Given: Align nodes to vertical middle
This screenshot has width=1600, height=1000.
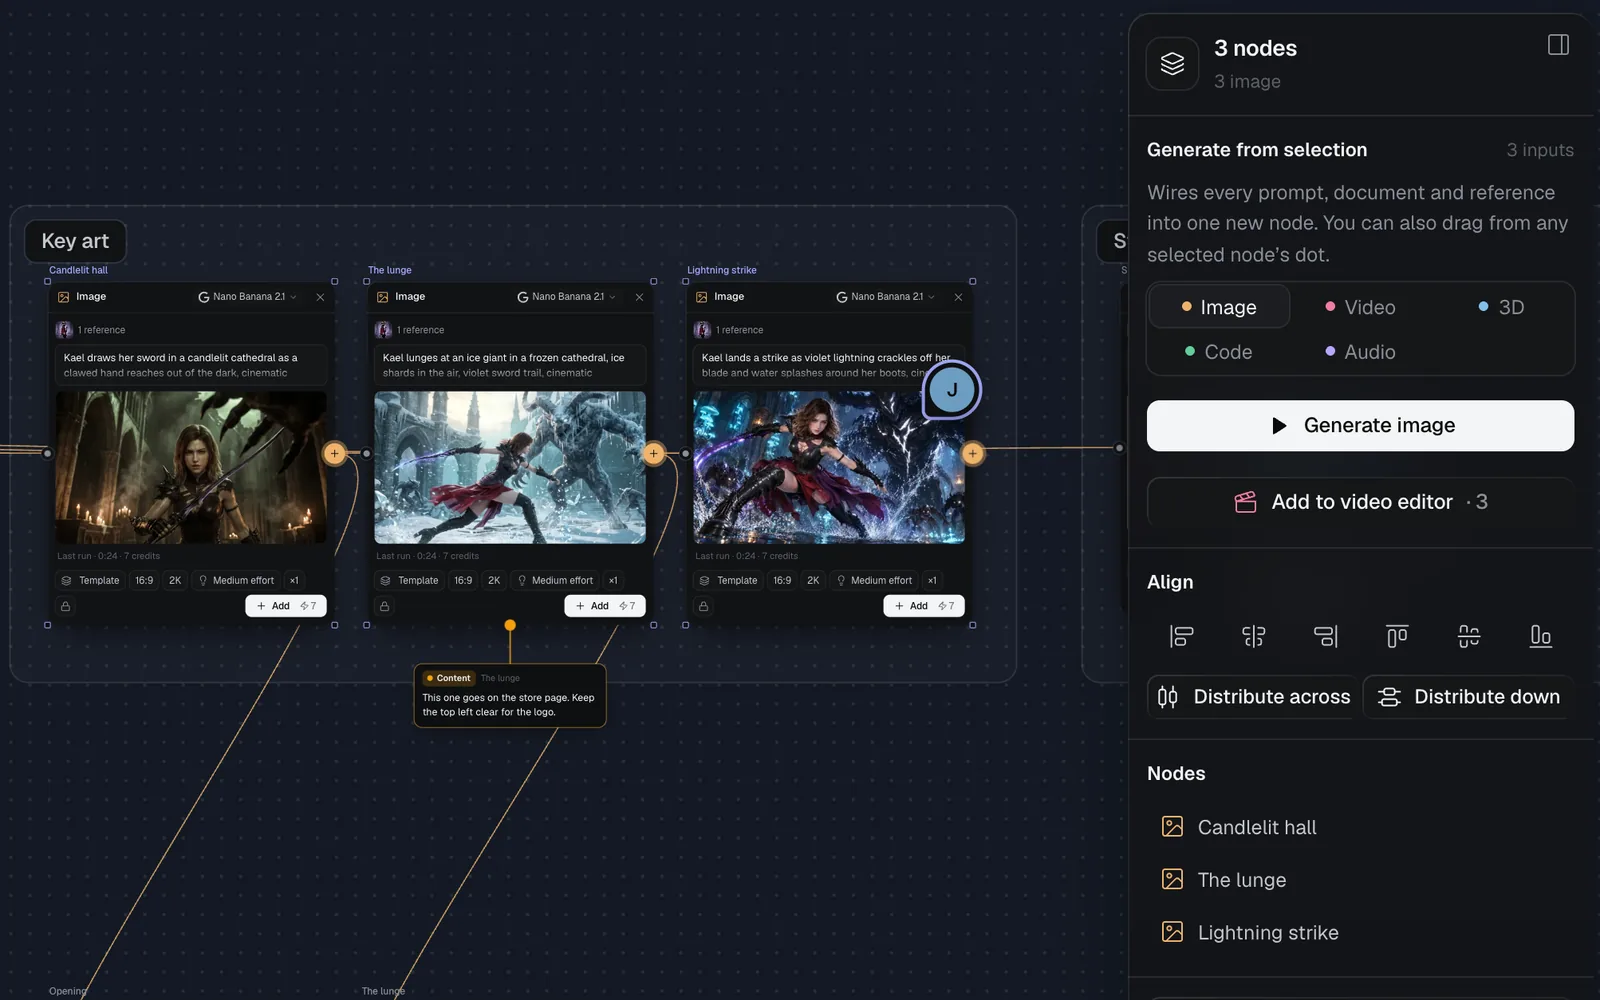Looking at the screenshot, I should (x=1469, y=636).
